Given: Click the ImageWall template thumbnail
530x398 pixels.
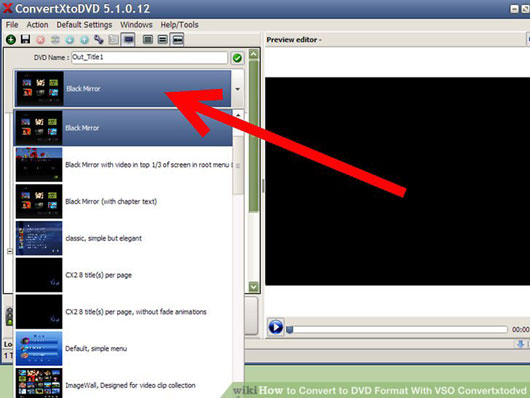Looking at the screenshot, I should click(x=39, y=383).
